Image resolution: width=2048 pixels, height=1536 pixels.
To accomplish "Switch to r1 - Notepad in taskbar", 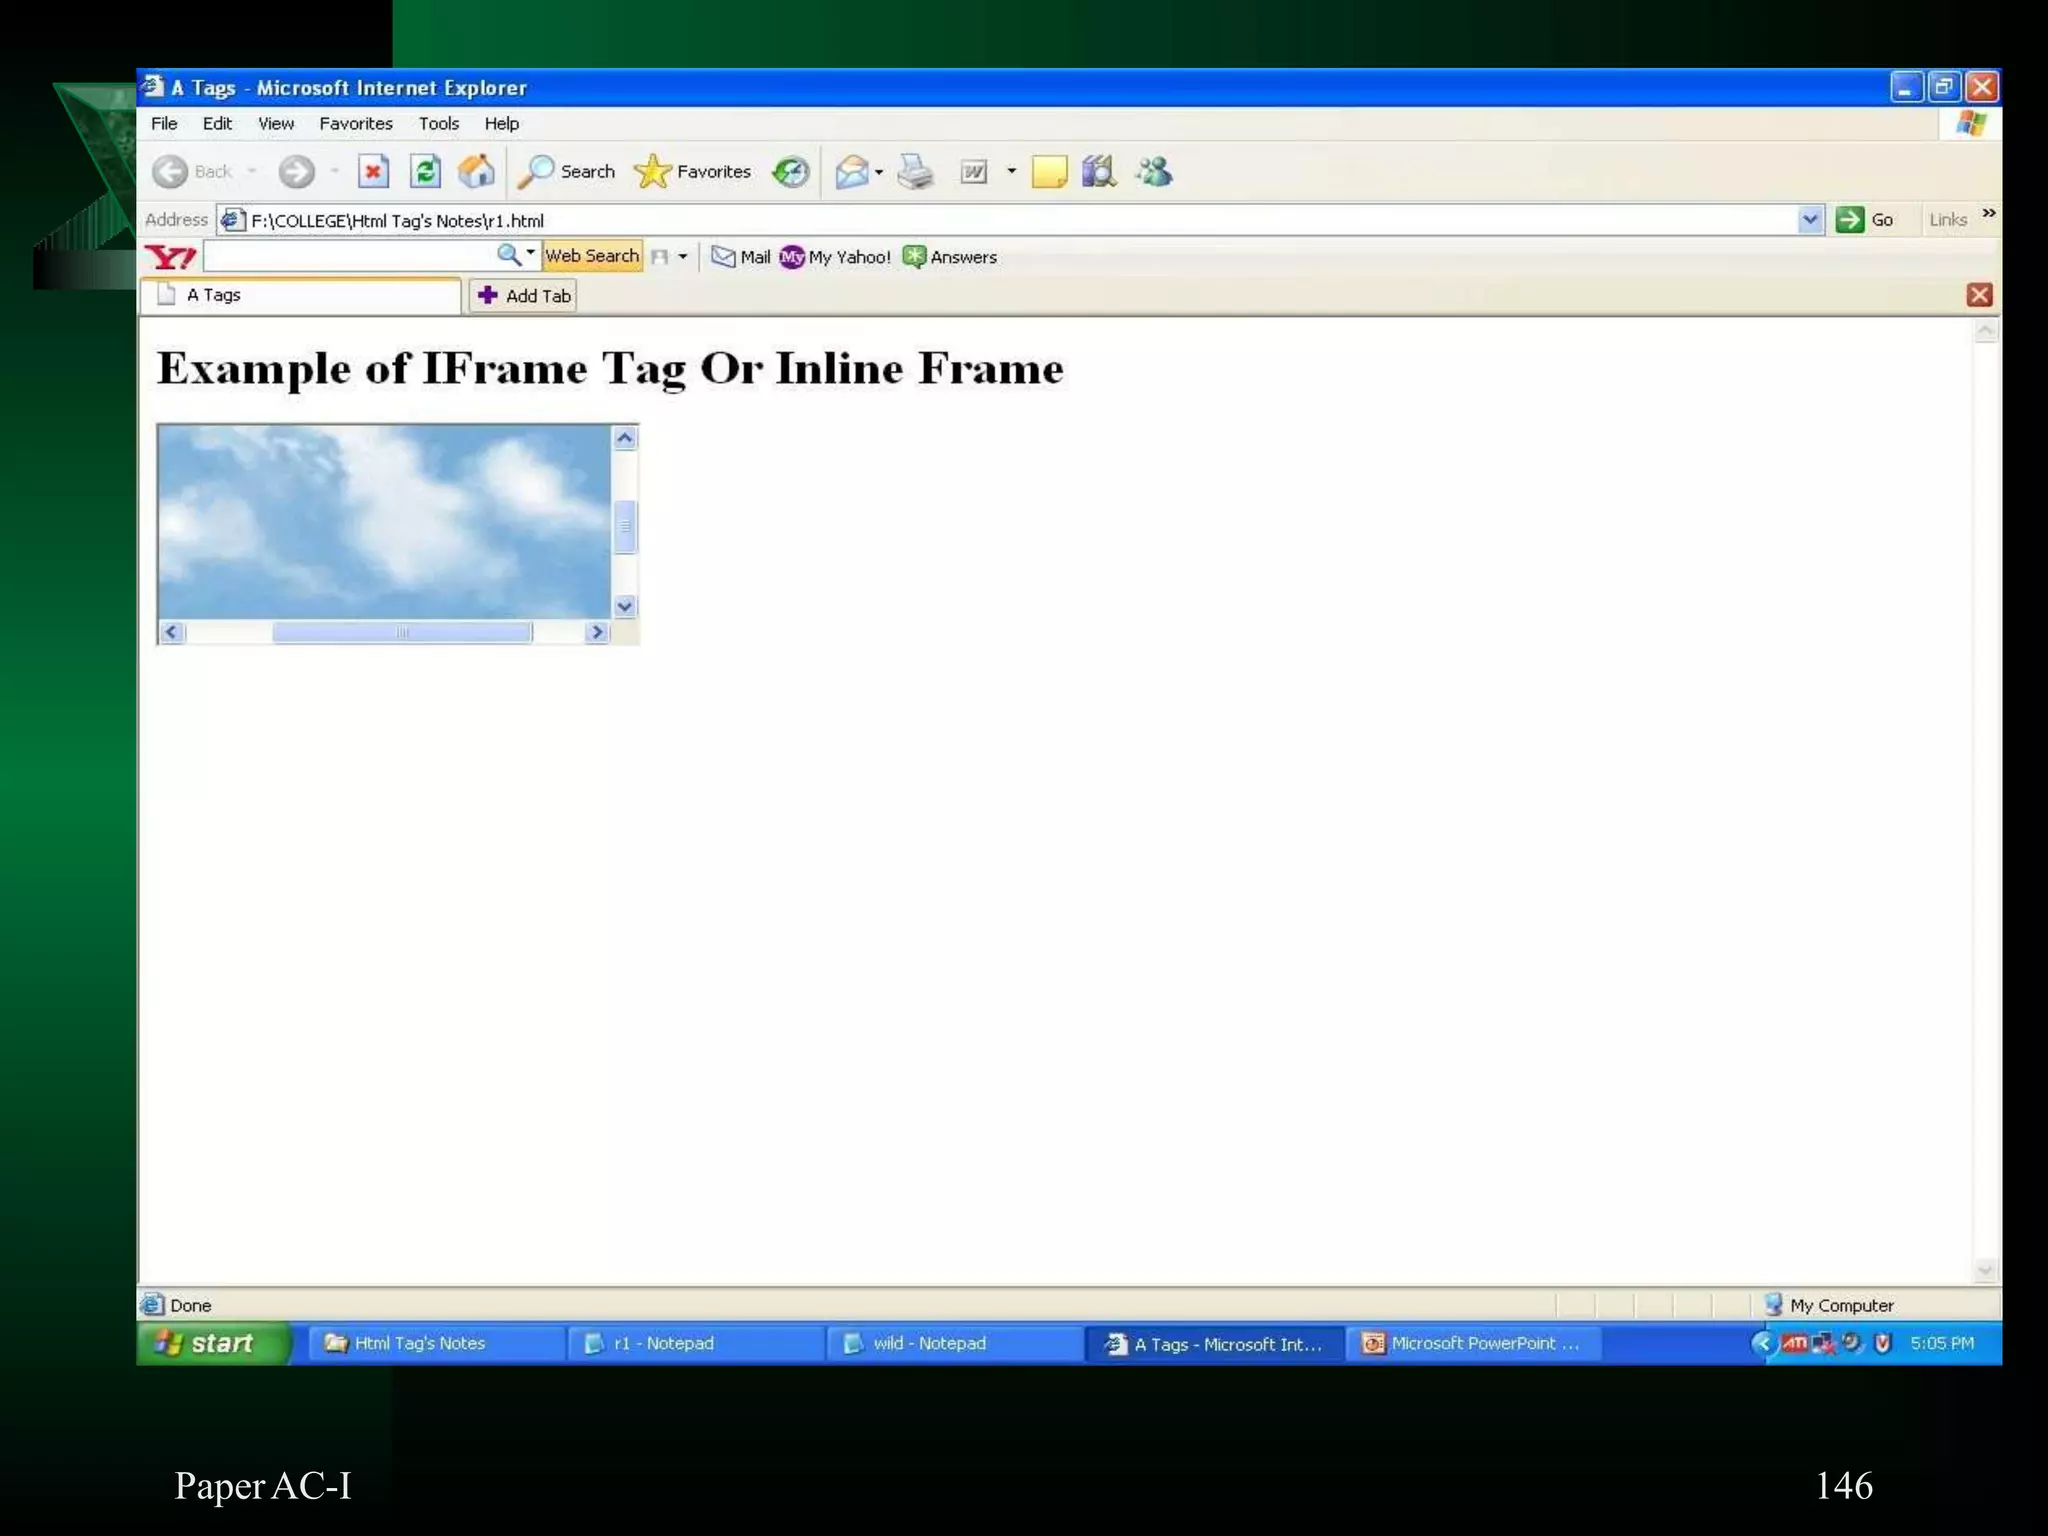I will 664,1343.
